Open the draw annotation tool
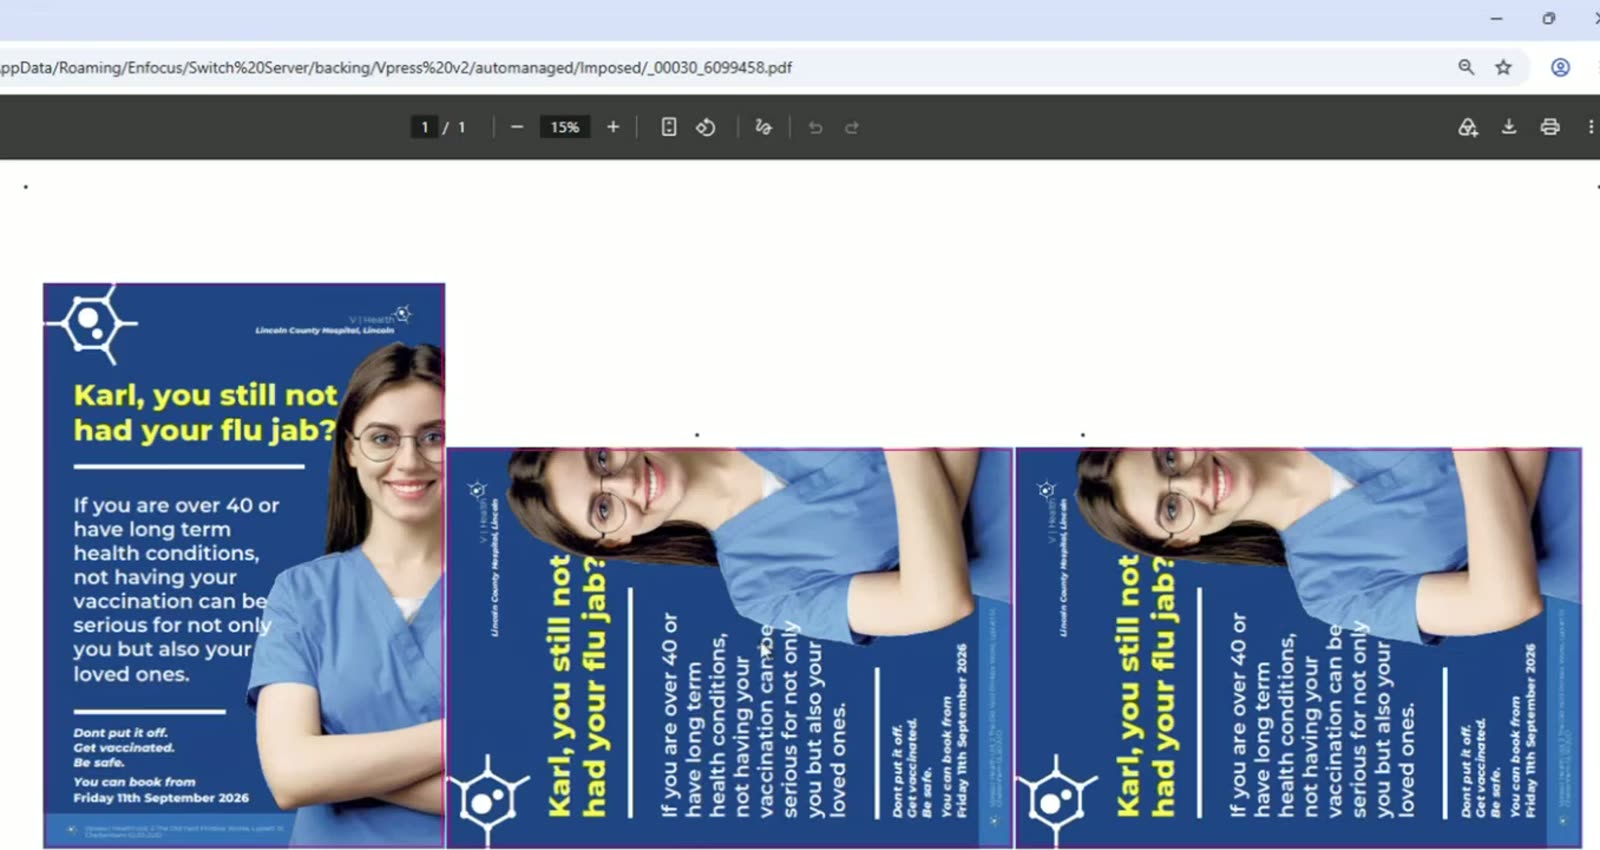 [x=764, y=127]
